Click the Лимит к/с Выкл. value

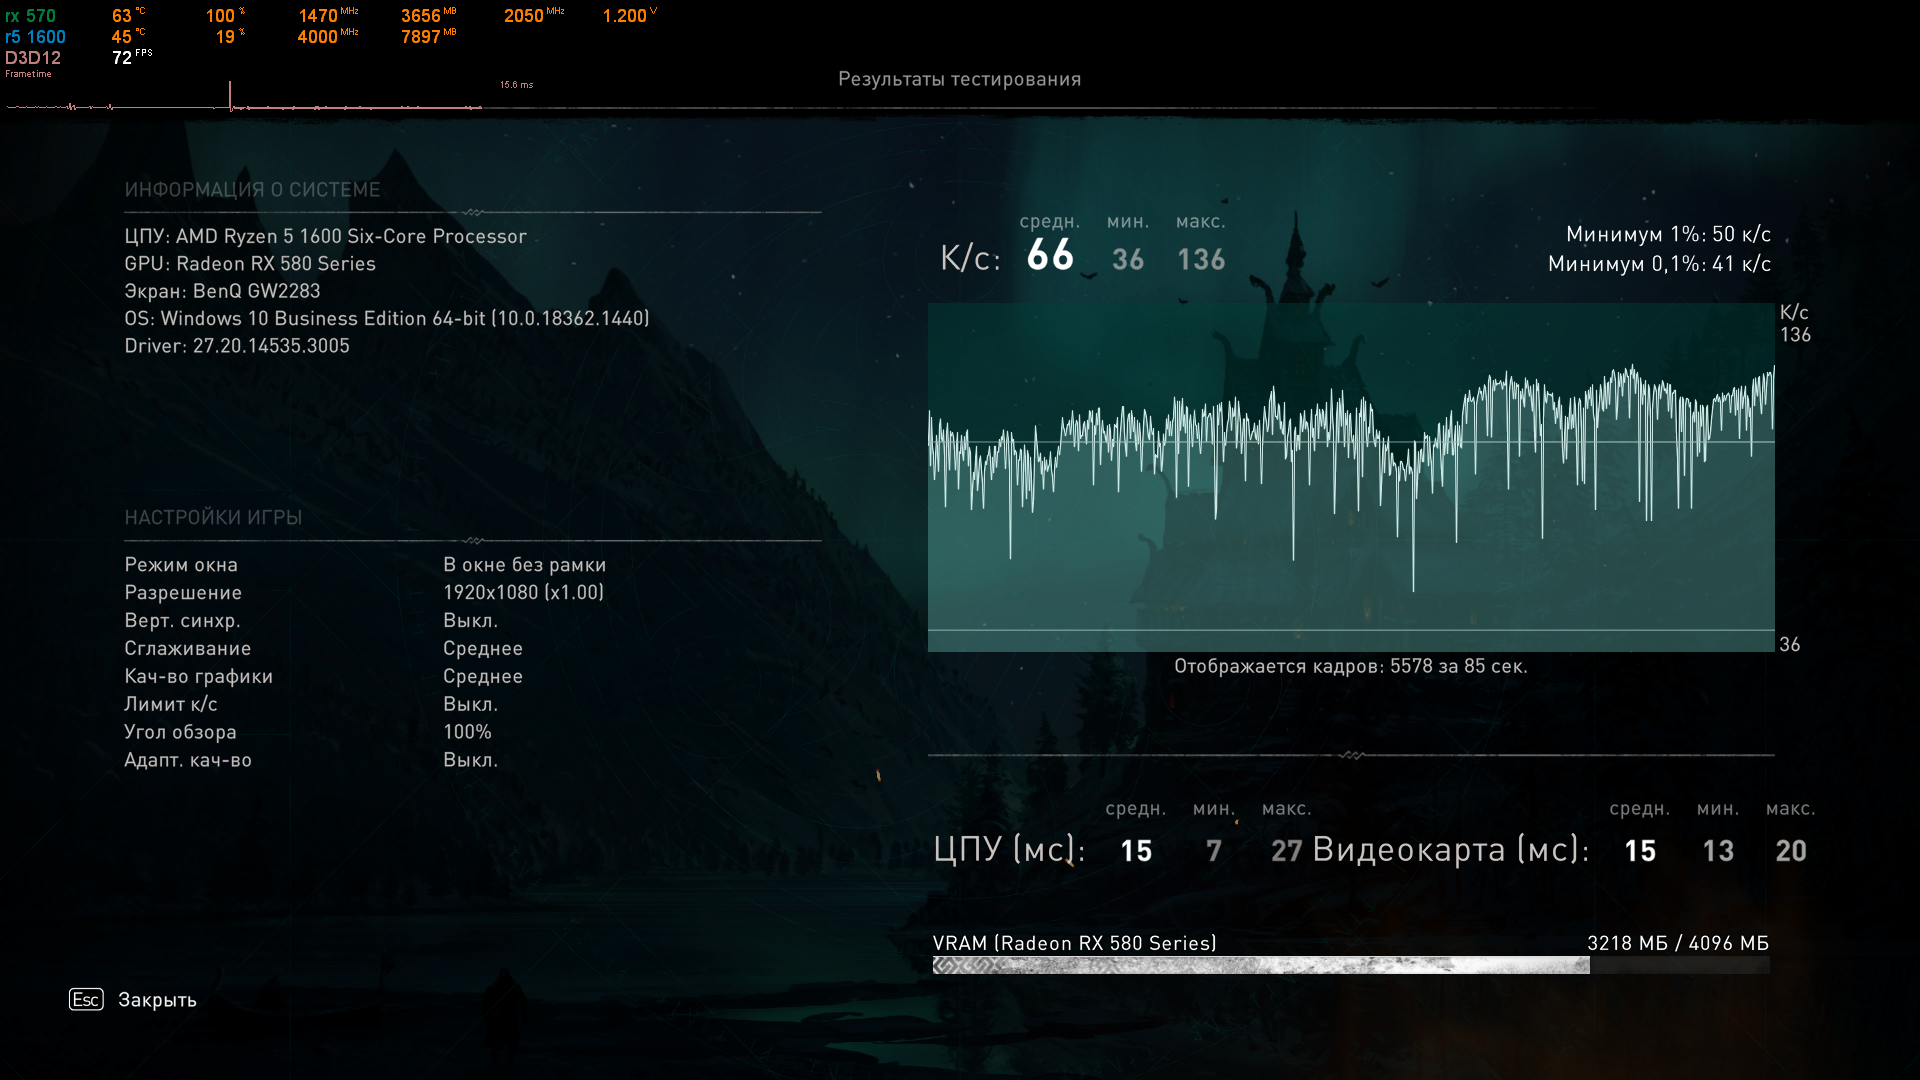click(x=470, y=704)
